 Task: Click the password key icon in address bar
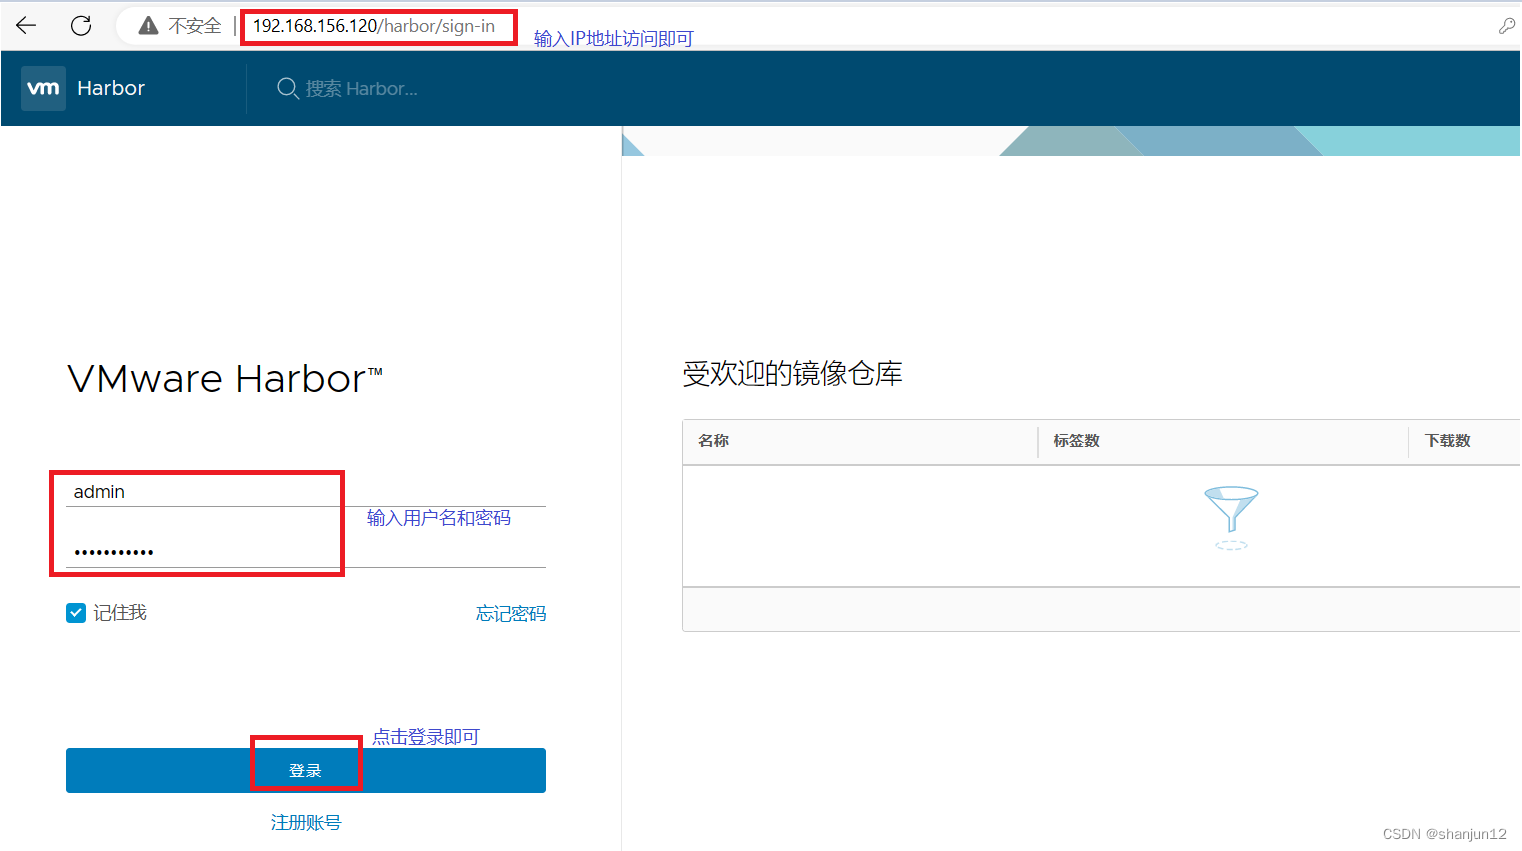click(x=1506, y=26)
